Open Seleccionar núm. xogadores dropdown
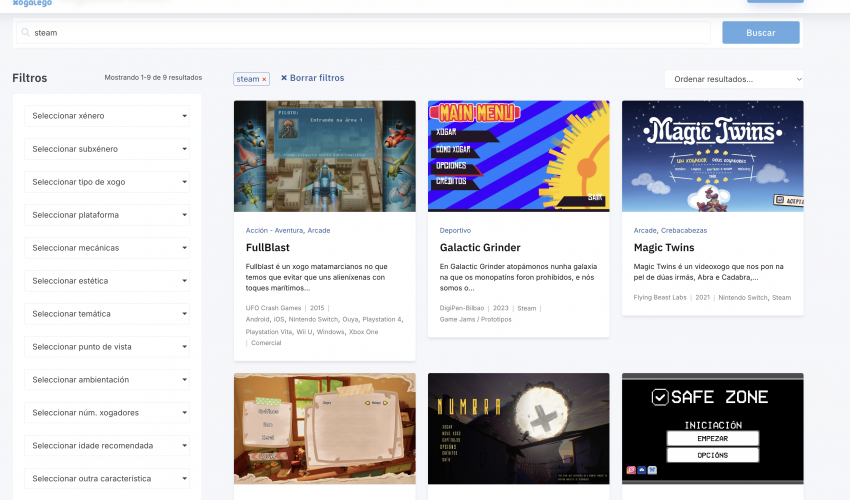The image size is (850, 500). click(107, 412)
